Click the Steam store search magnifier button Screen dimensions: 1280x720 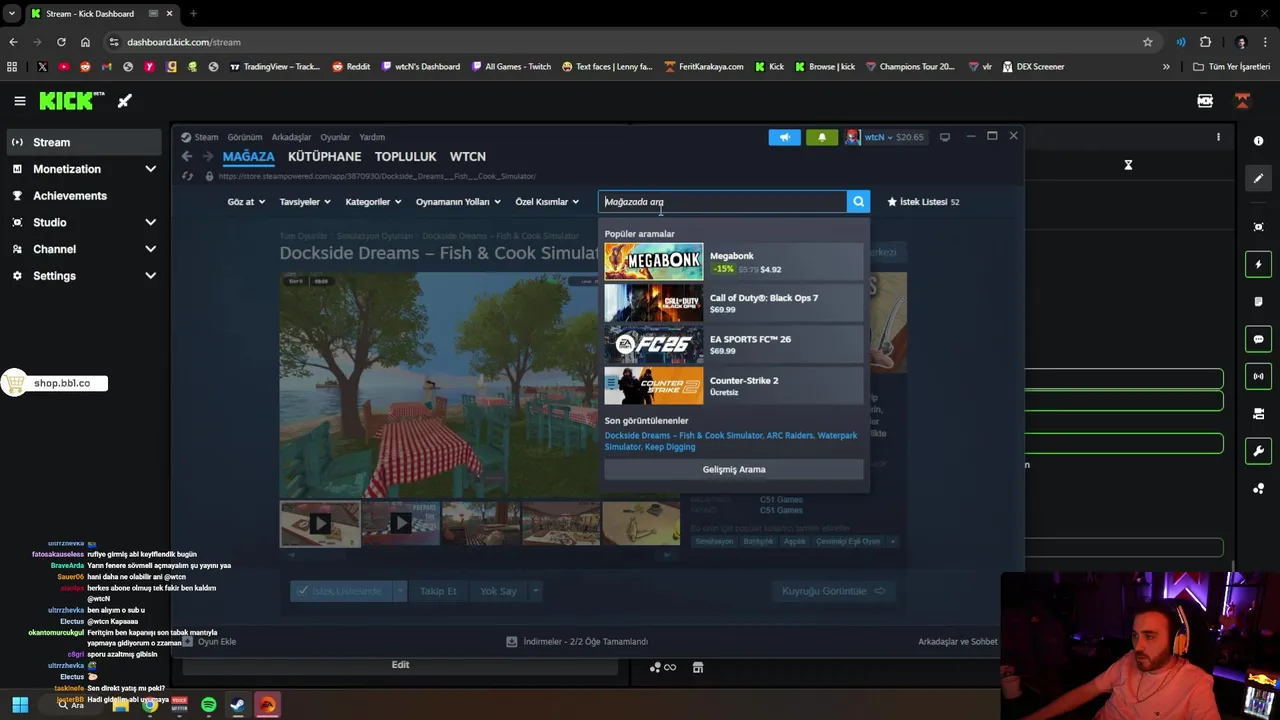pyautogui.click(x=858, y=202)
